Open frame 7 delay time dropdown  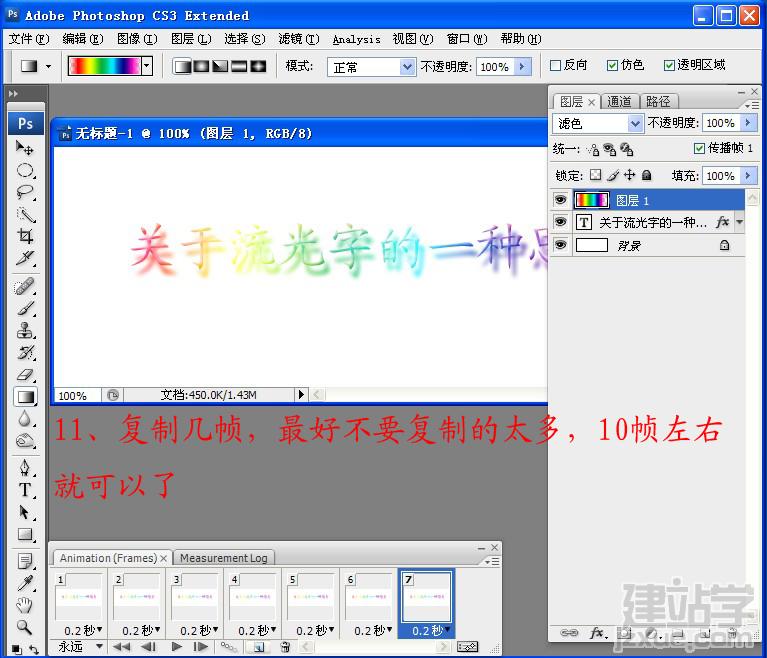tap(447, 629)
